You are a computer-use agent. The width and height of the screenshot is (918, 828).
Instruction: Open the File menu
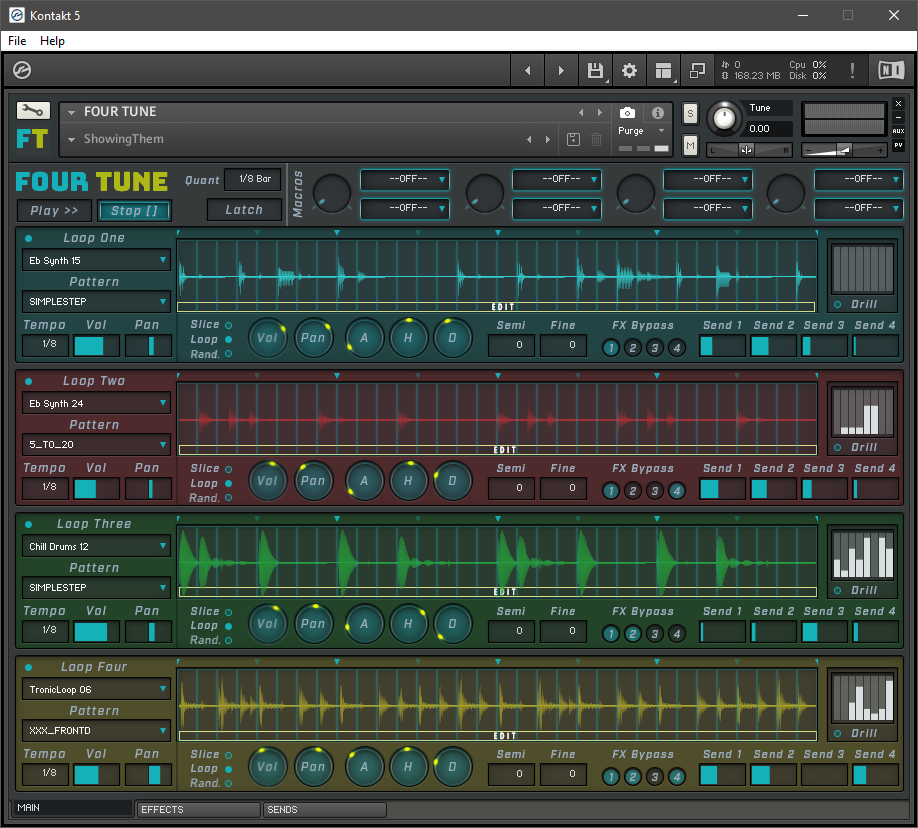click(x=17, y=41)
